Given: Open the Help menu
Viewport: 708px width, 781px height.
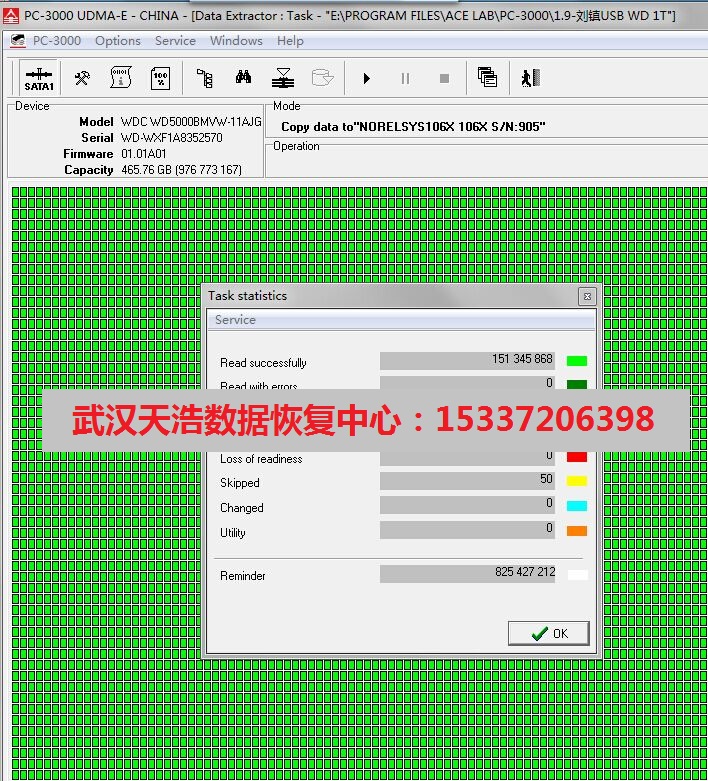Looking at the screenshot, I should pos(290,41).
